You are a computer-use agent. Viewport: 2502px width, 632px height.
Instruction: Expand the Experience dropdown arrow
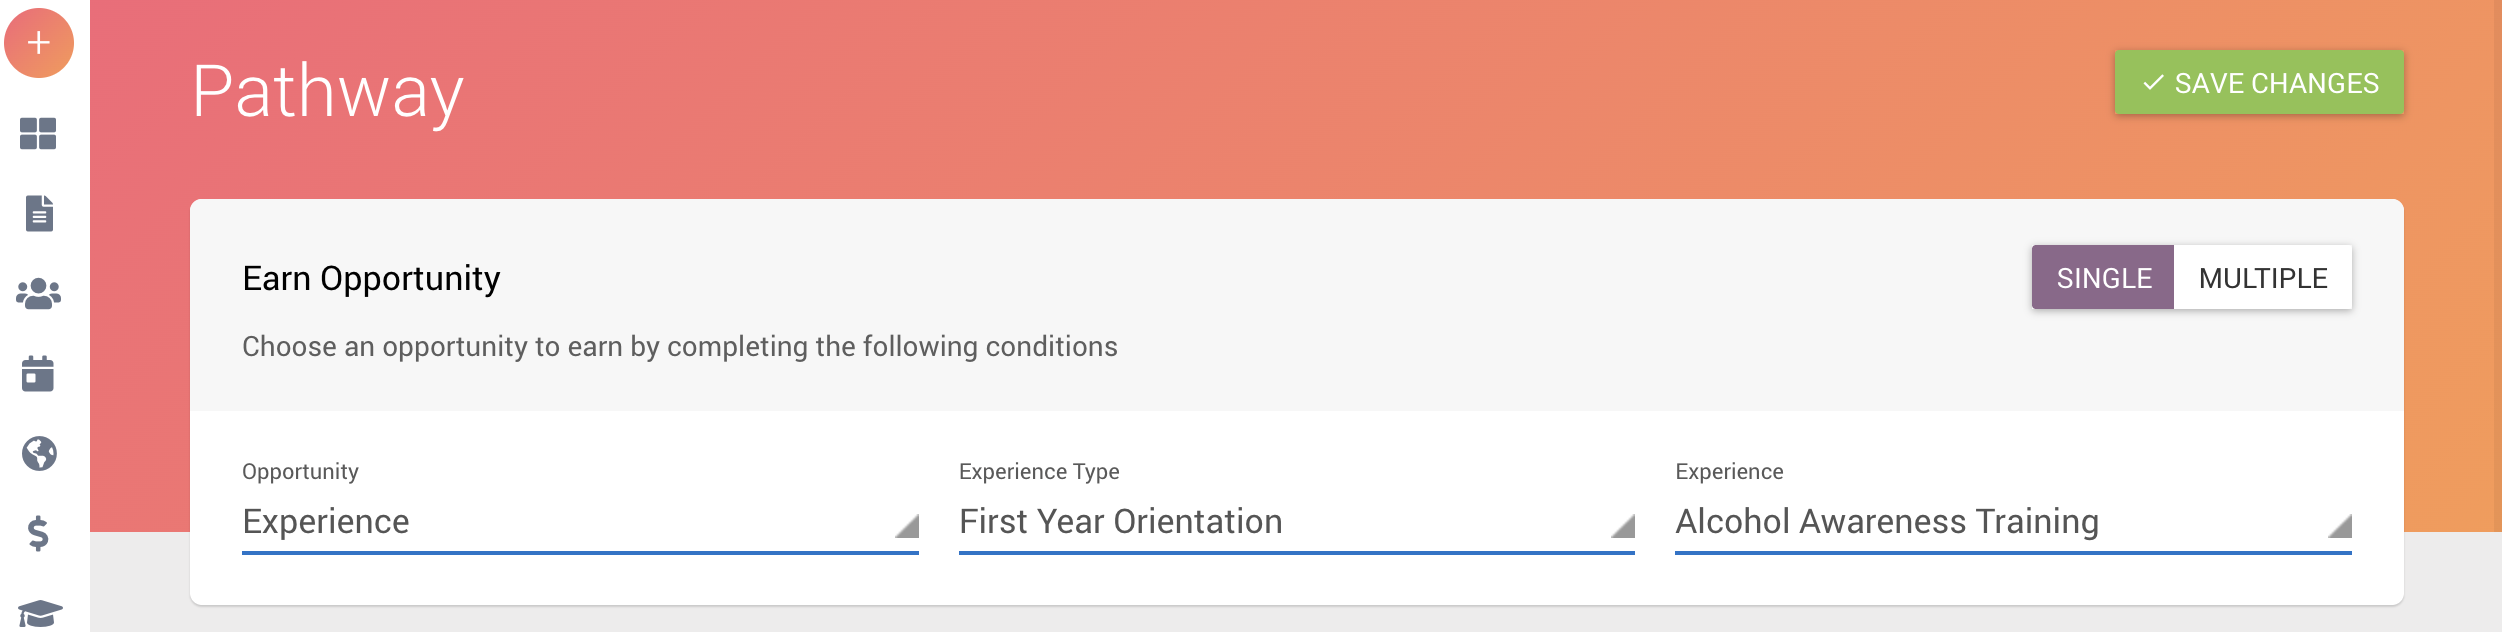point(2340,526)
